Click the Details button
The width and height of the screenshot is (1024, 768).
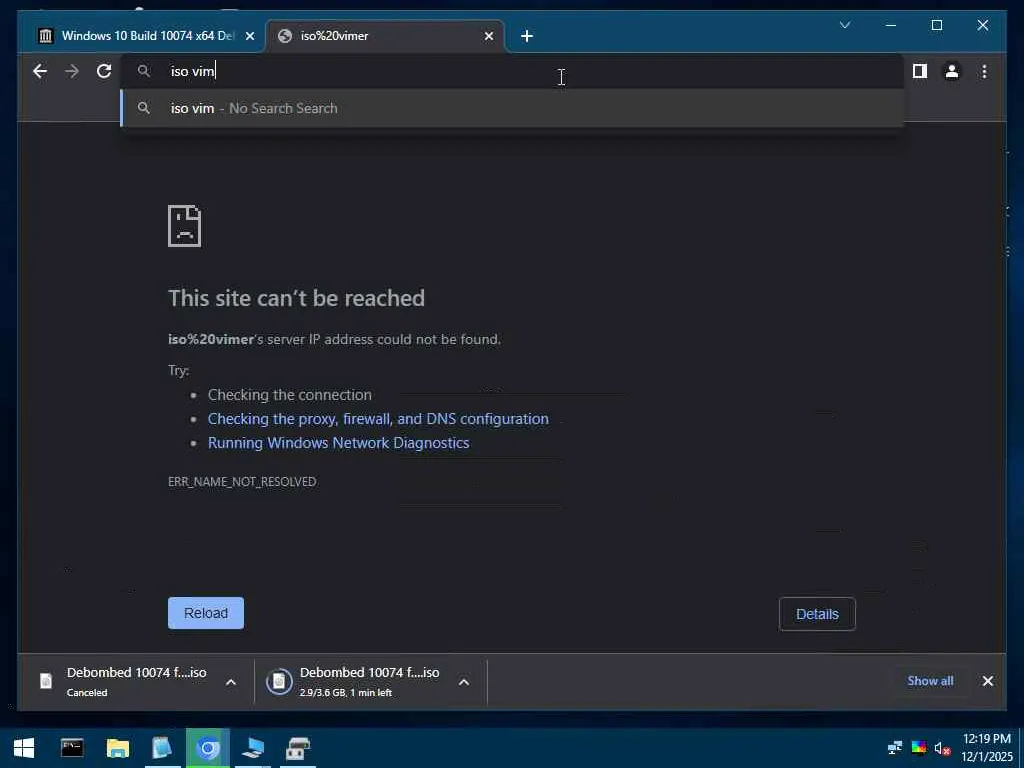tap(817, 614)
